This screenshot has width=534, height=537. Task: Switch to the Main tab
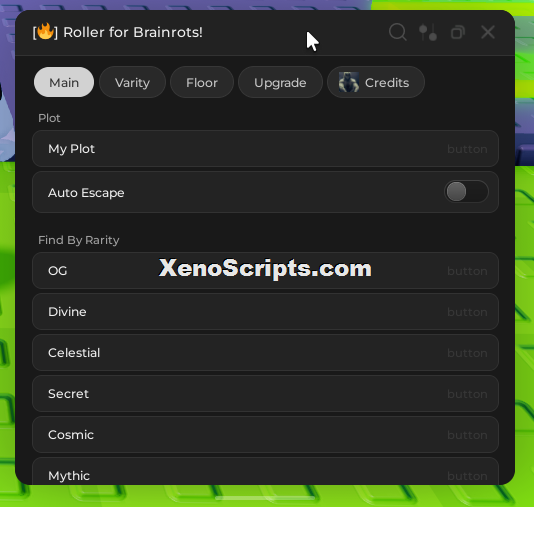[x=64, y=82]
